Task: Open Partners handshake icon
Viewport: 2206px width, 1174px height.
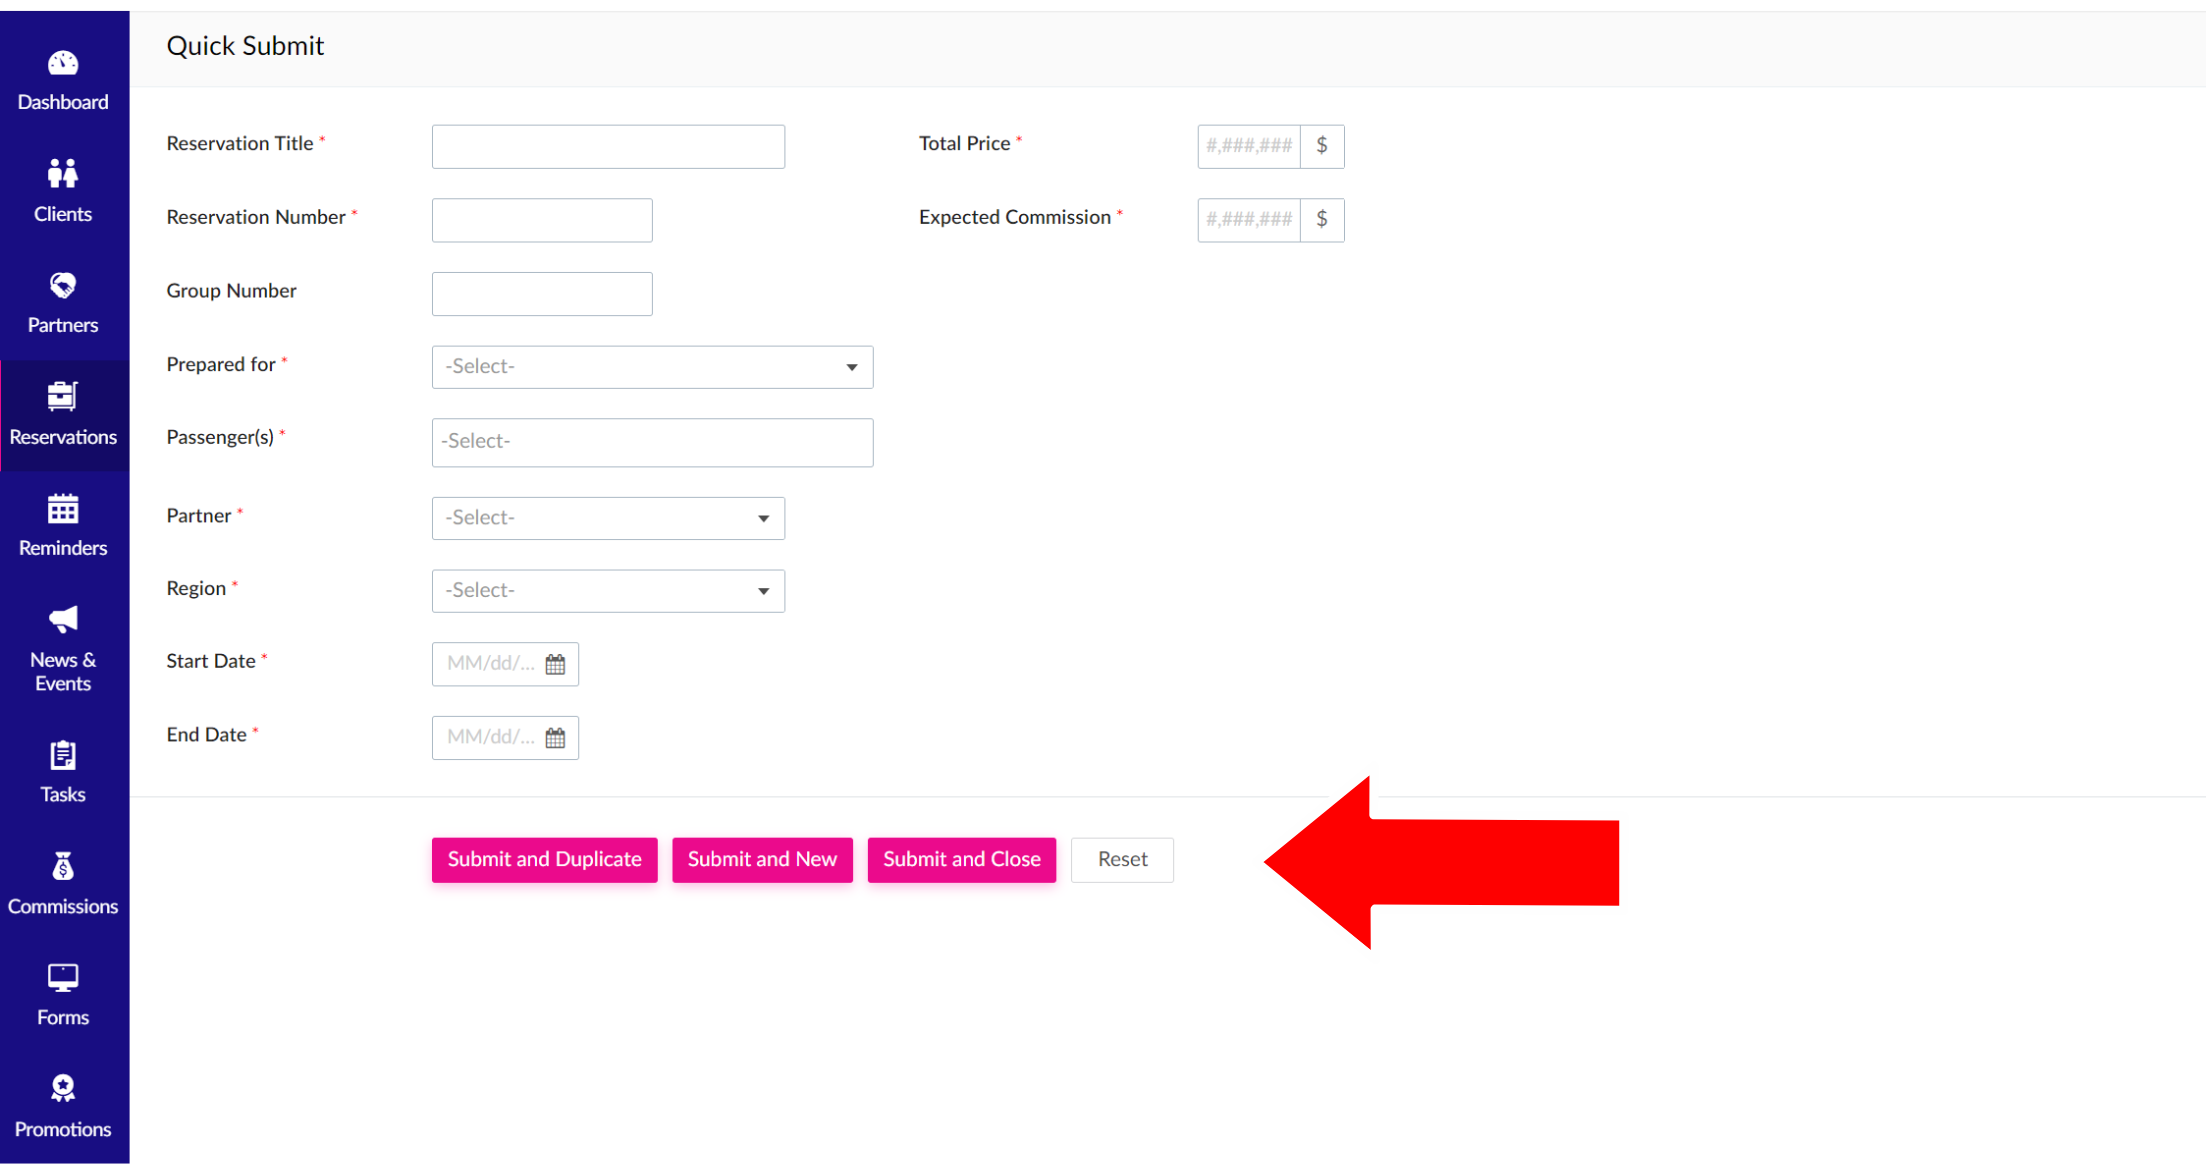Action: 62,286
